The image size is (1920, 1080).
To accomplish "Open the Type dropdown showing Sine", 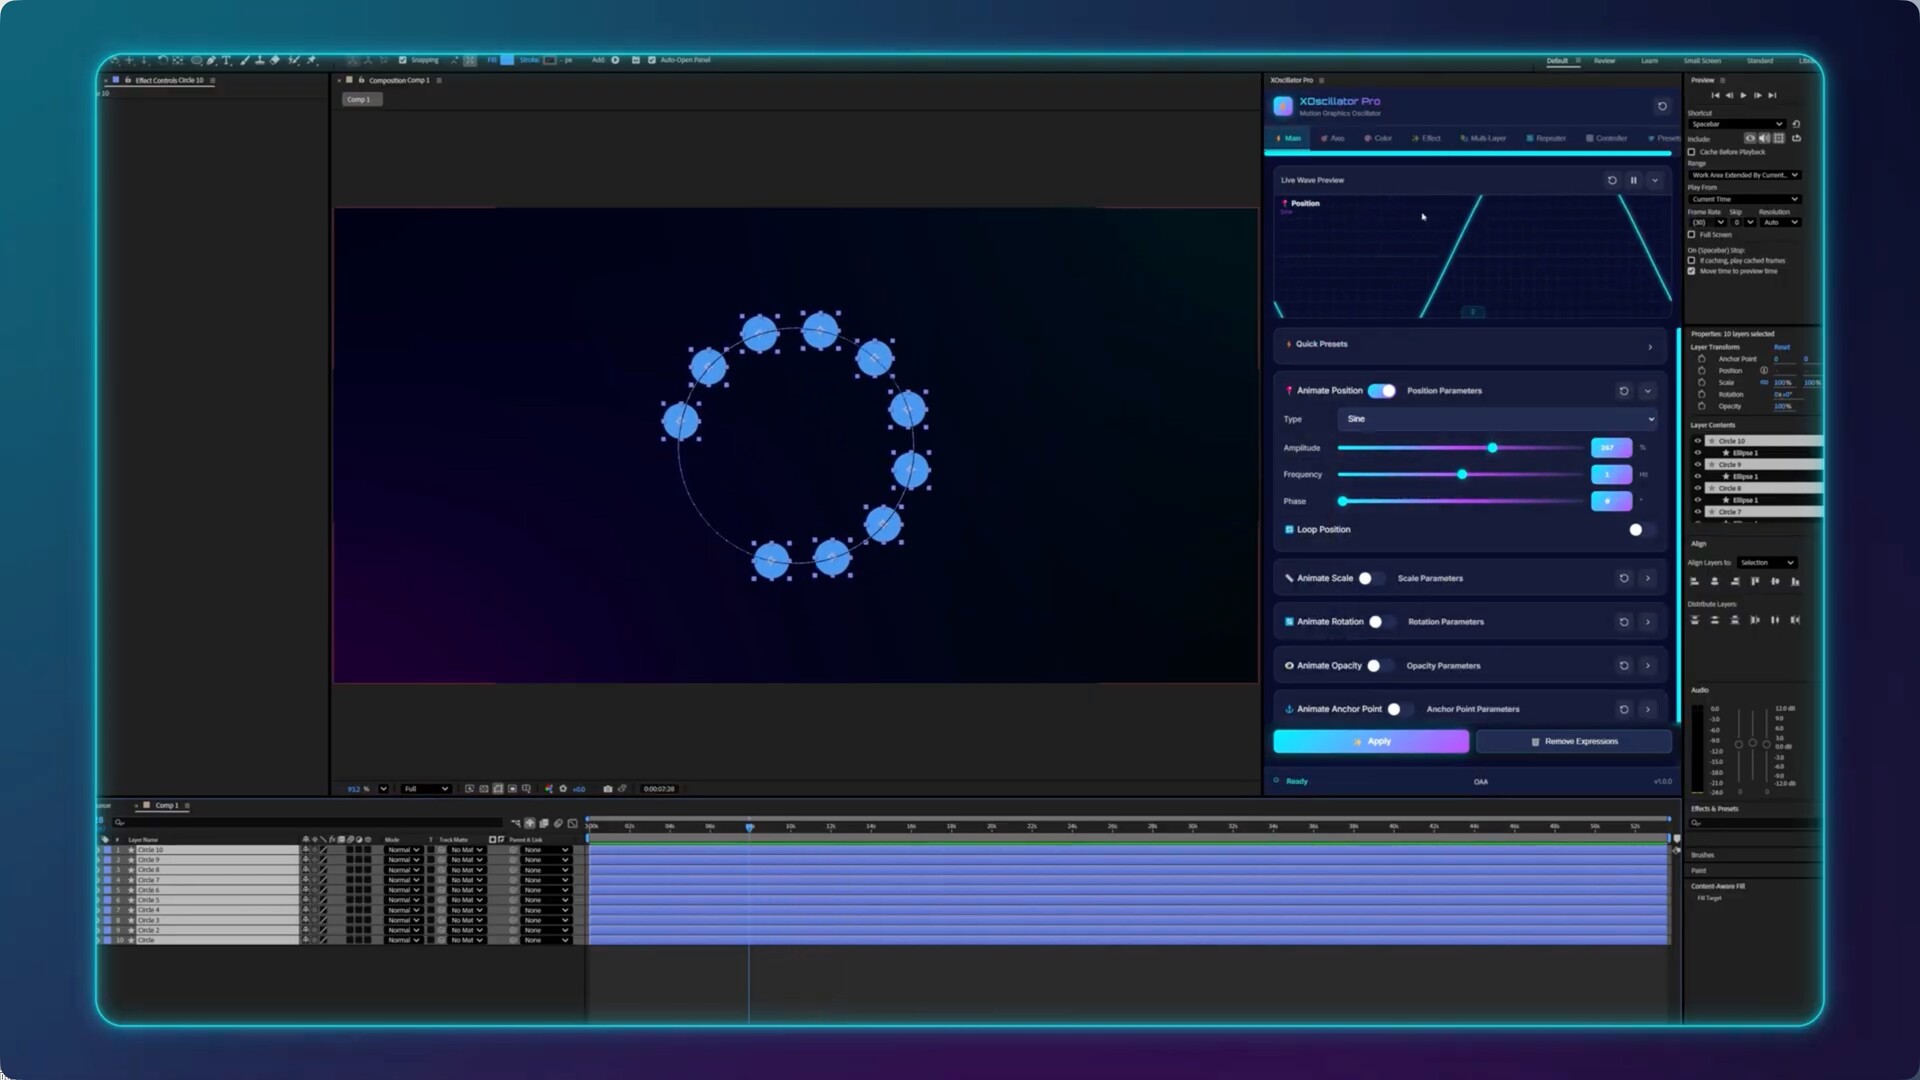I will tap(1497, 419).
